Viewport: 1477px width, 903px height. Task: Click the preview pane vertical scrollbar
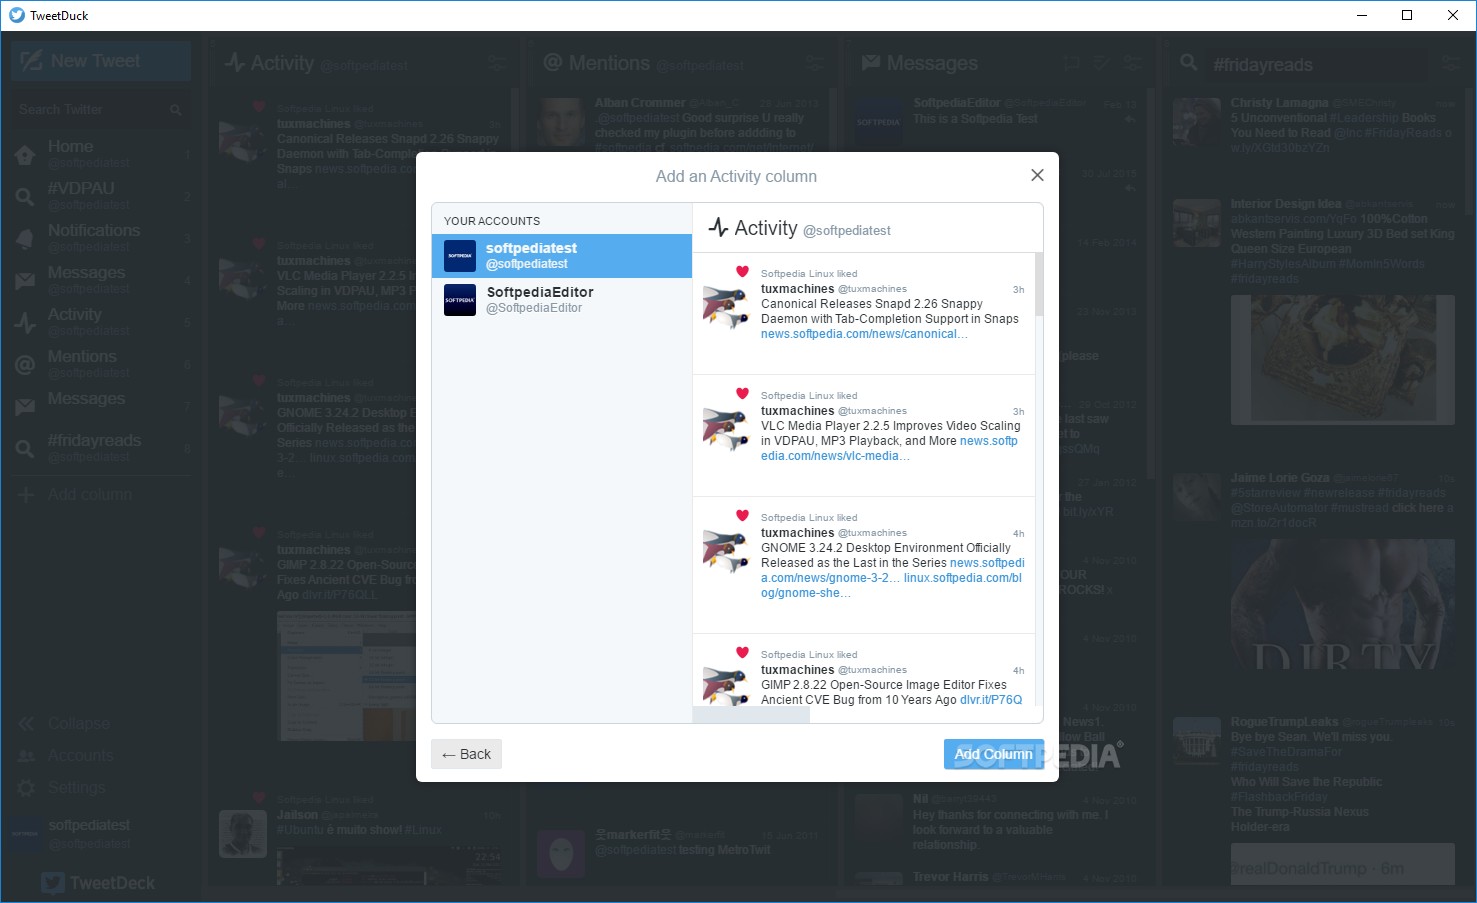(1039, 284)
